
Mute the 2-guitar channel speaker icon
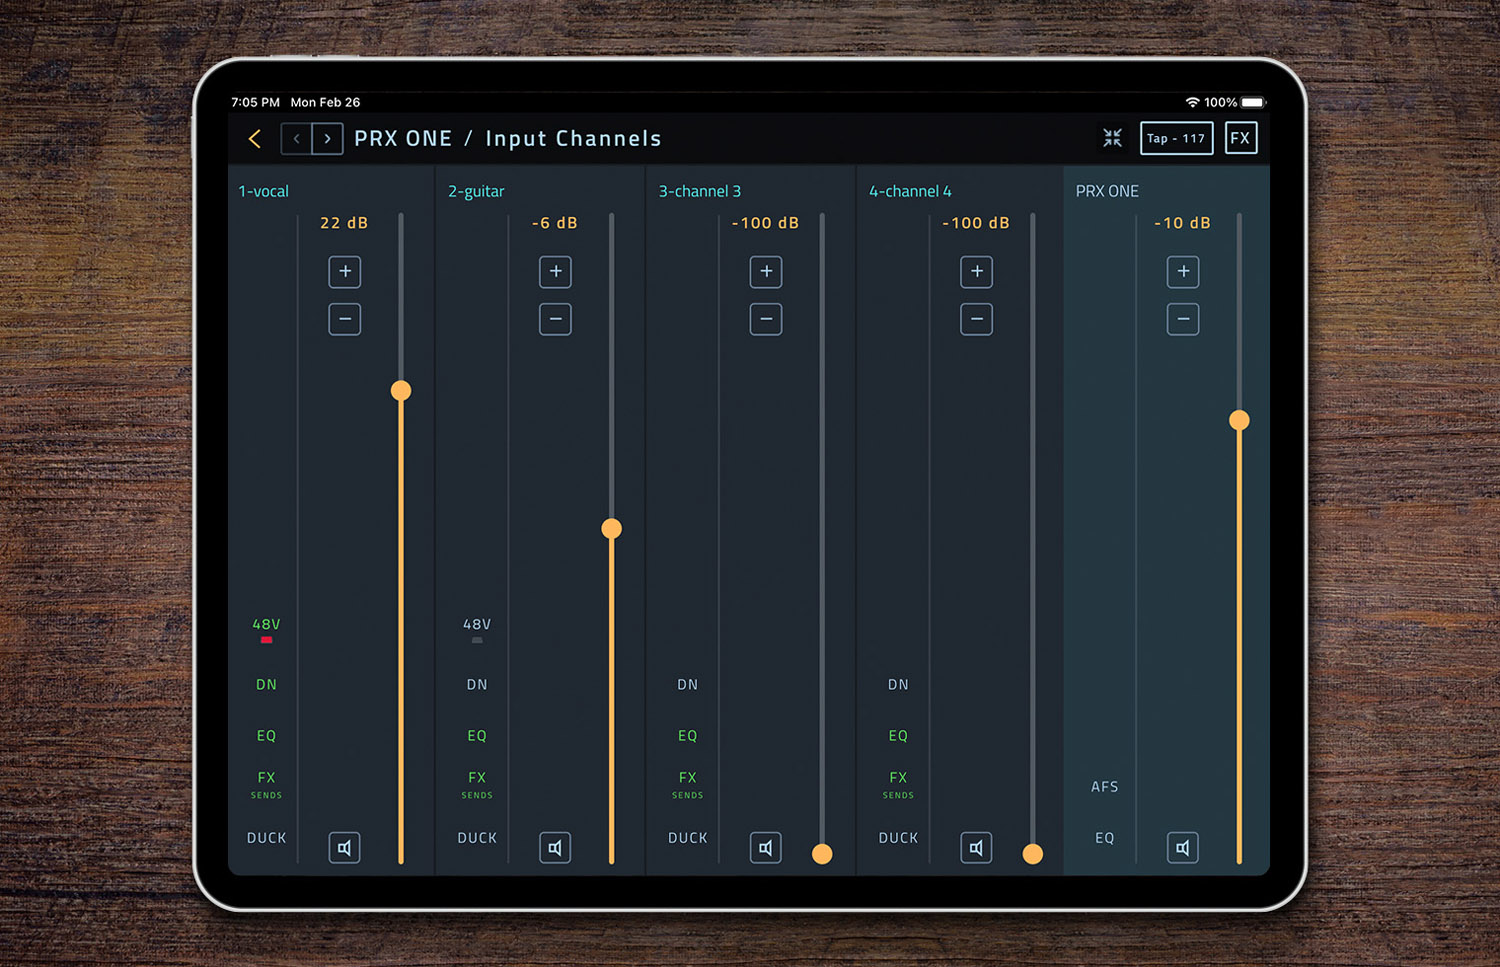[555, 848]
